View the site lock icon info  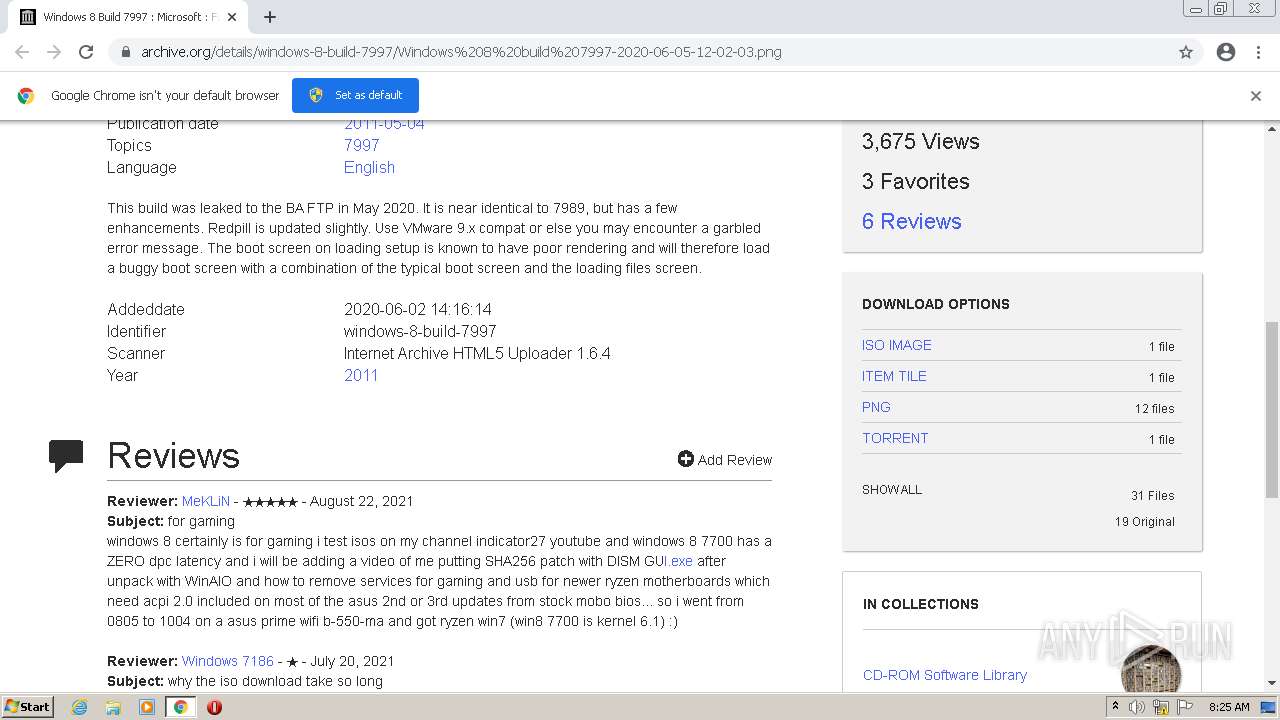(x=125, y=52)
